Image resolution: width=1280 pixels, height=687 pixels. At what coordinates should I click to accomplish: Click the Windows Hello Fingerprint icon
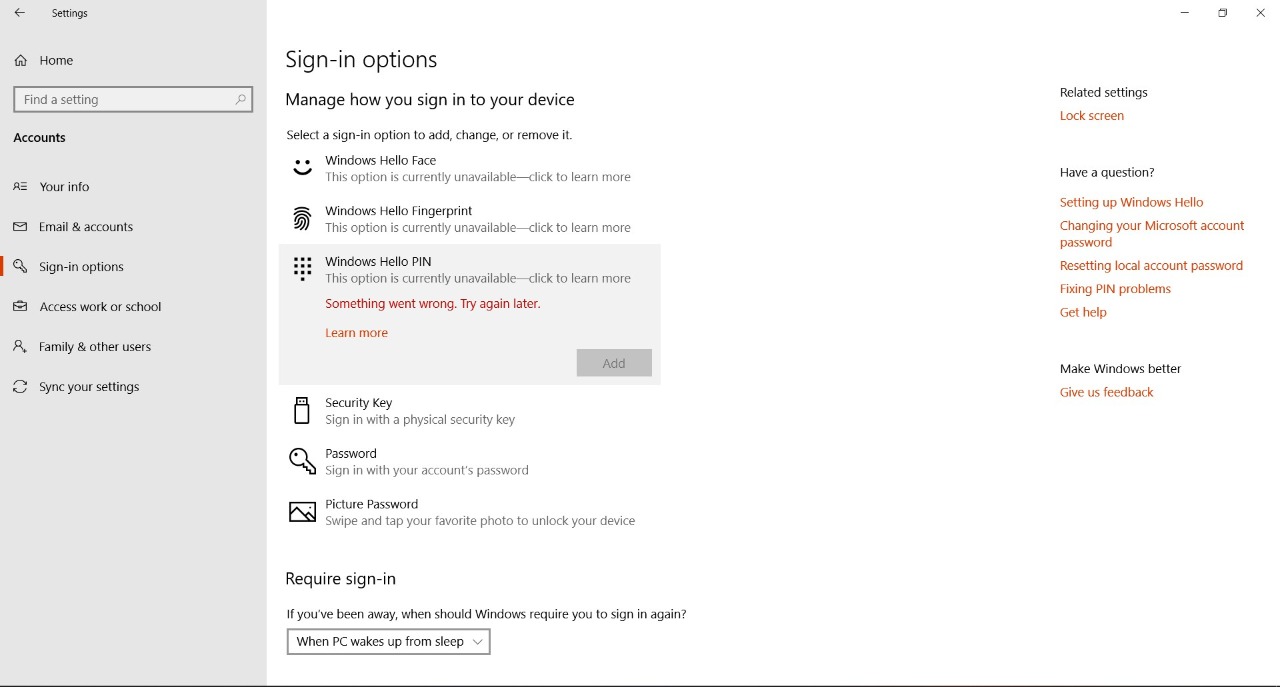302,219
